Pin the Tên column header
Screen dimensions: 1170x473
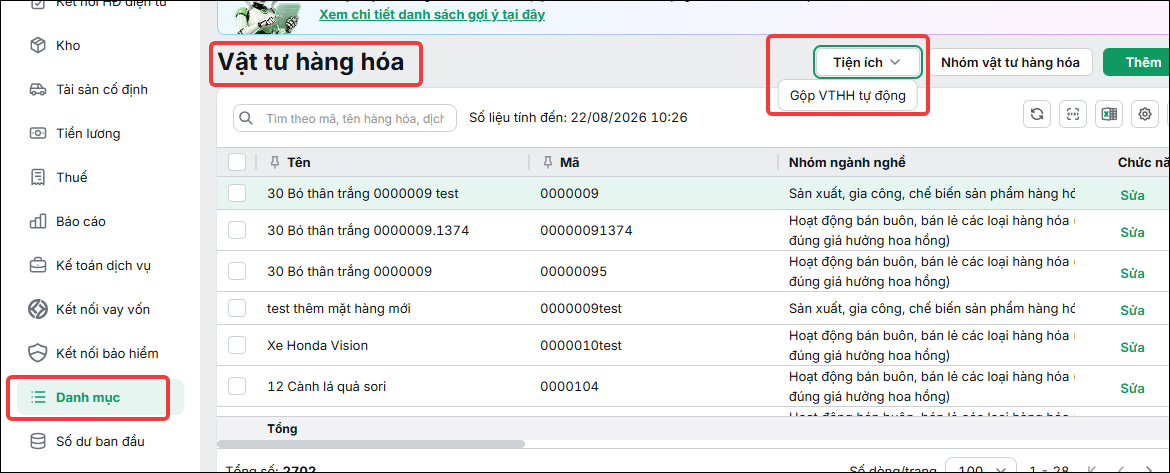(x=275, y=162)
